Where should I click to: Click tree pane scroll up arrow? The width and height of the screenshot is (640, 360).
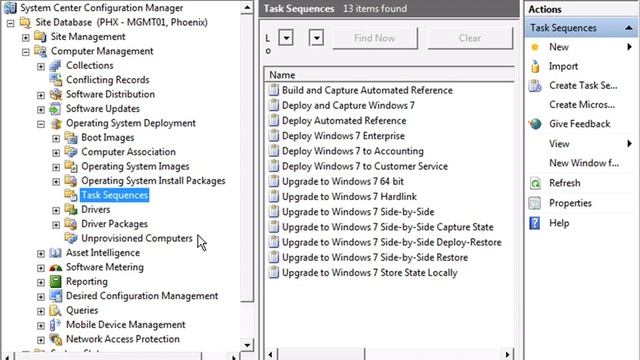click(x=247, y=7)
